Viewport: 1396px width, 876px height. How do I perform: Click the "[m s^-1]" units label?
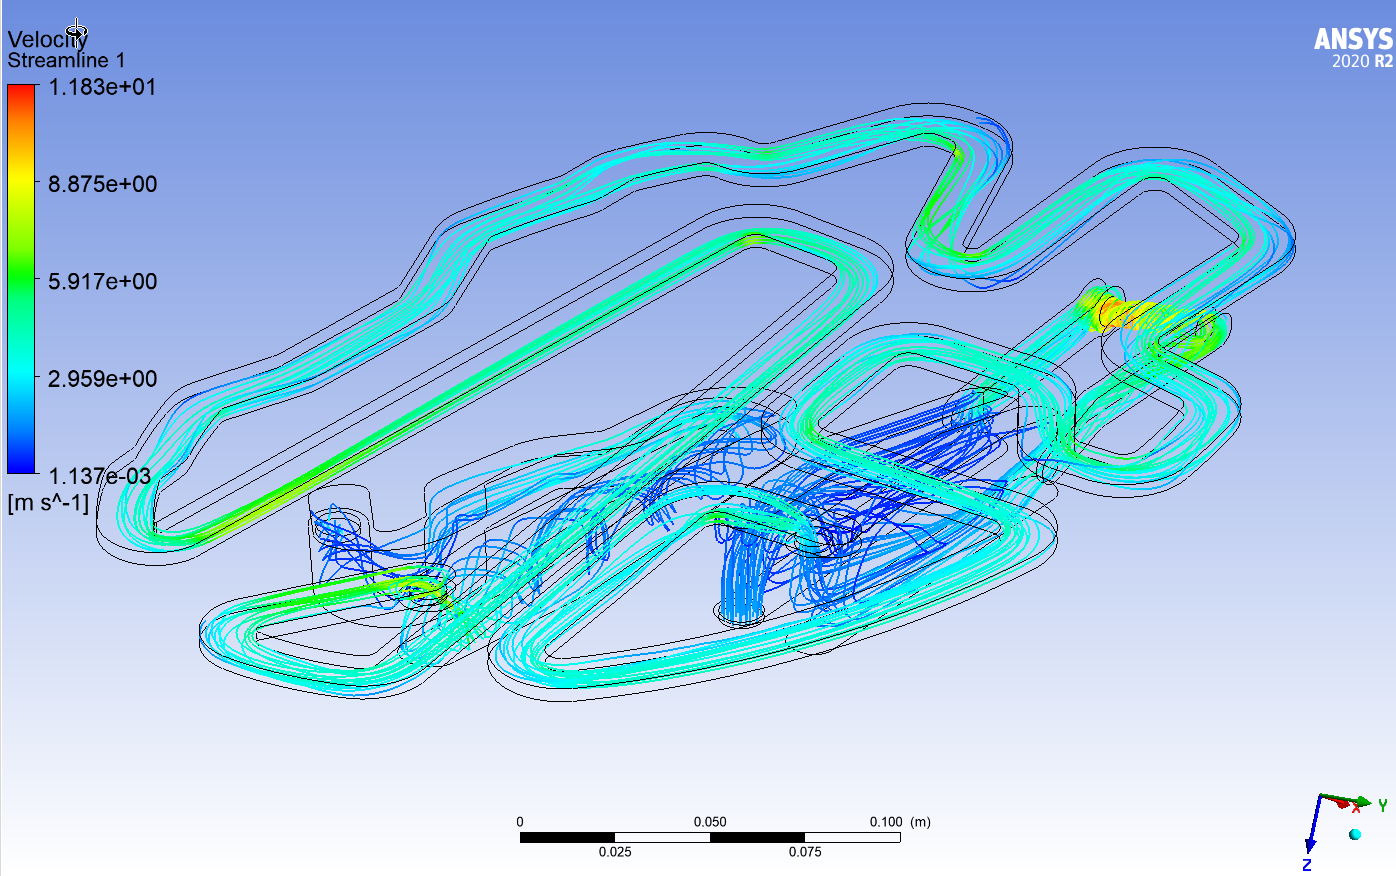point(48,502)
